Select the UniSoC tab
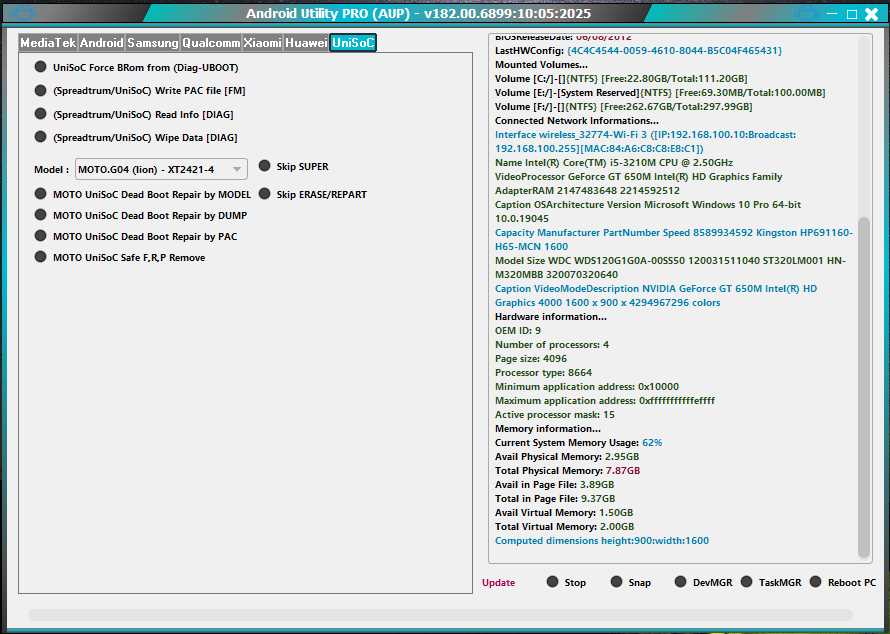 click(353, 43)
